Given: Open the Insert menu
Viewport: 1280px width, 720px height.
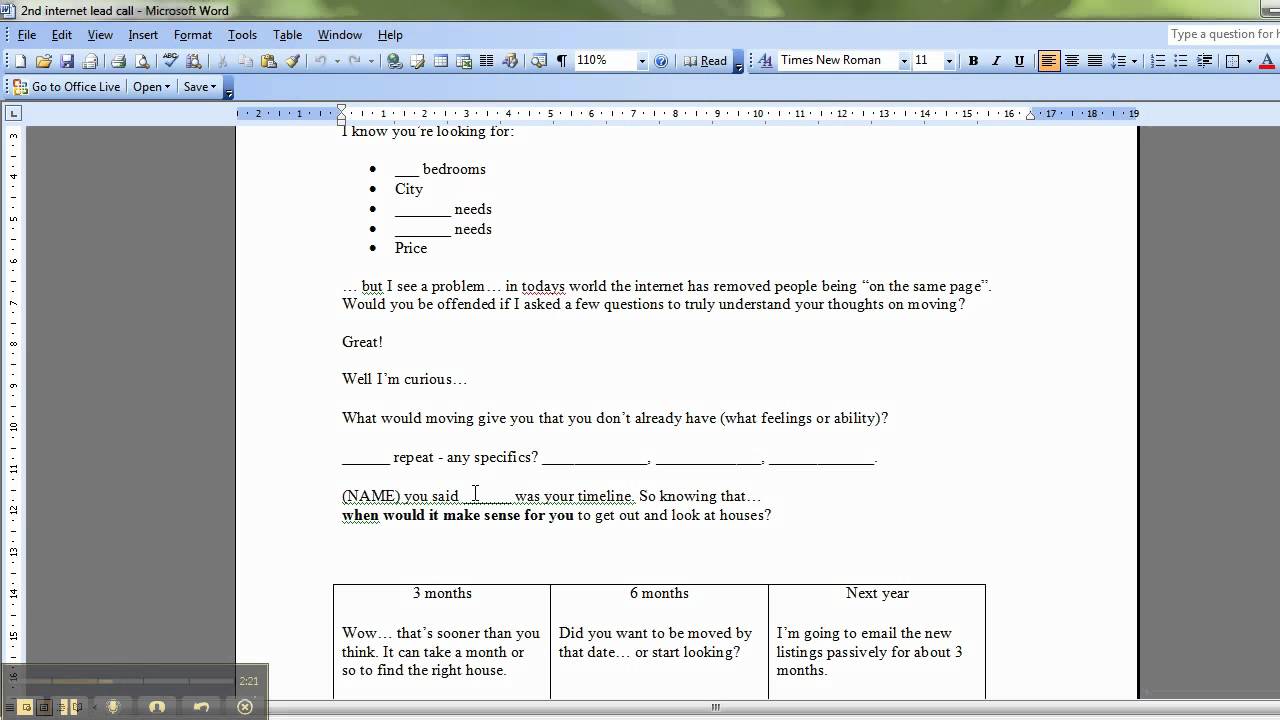Looking at the screenshot, I should tap(143, 35).
